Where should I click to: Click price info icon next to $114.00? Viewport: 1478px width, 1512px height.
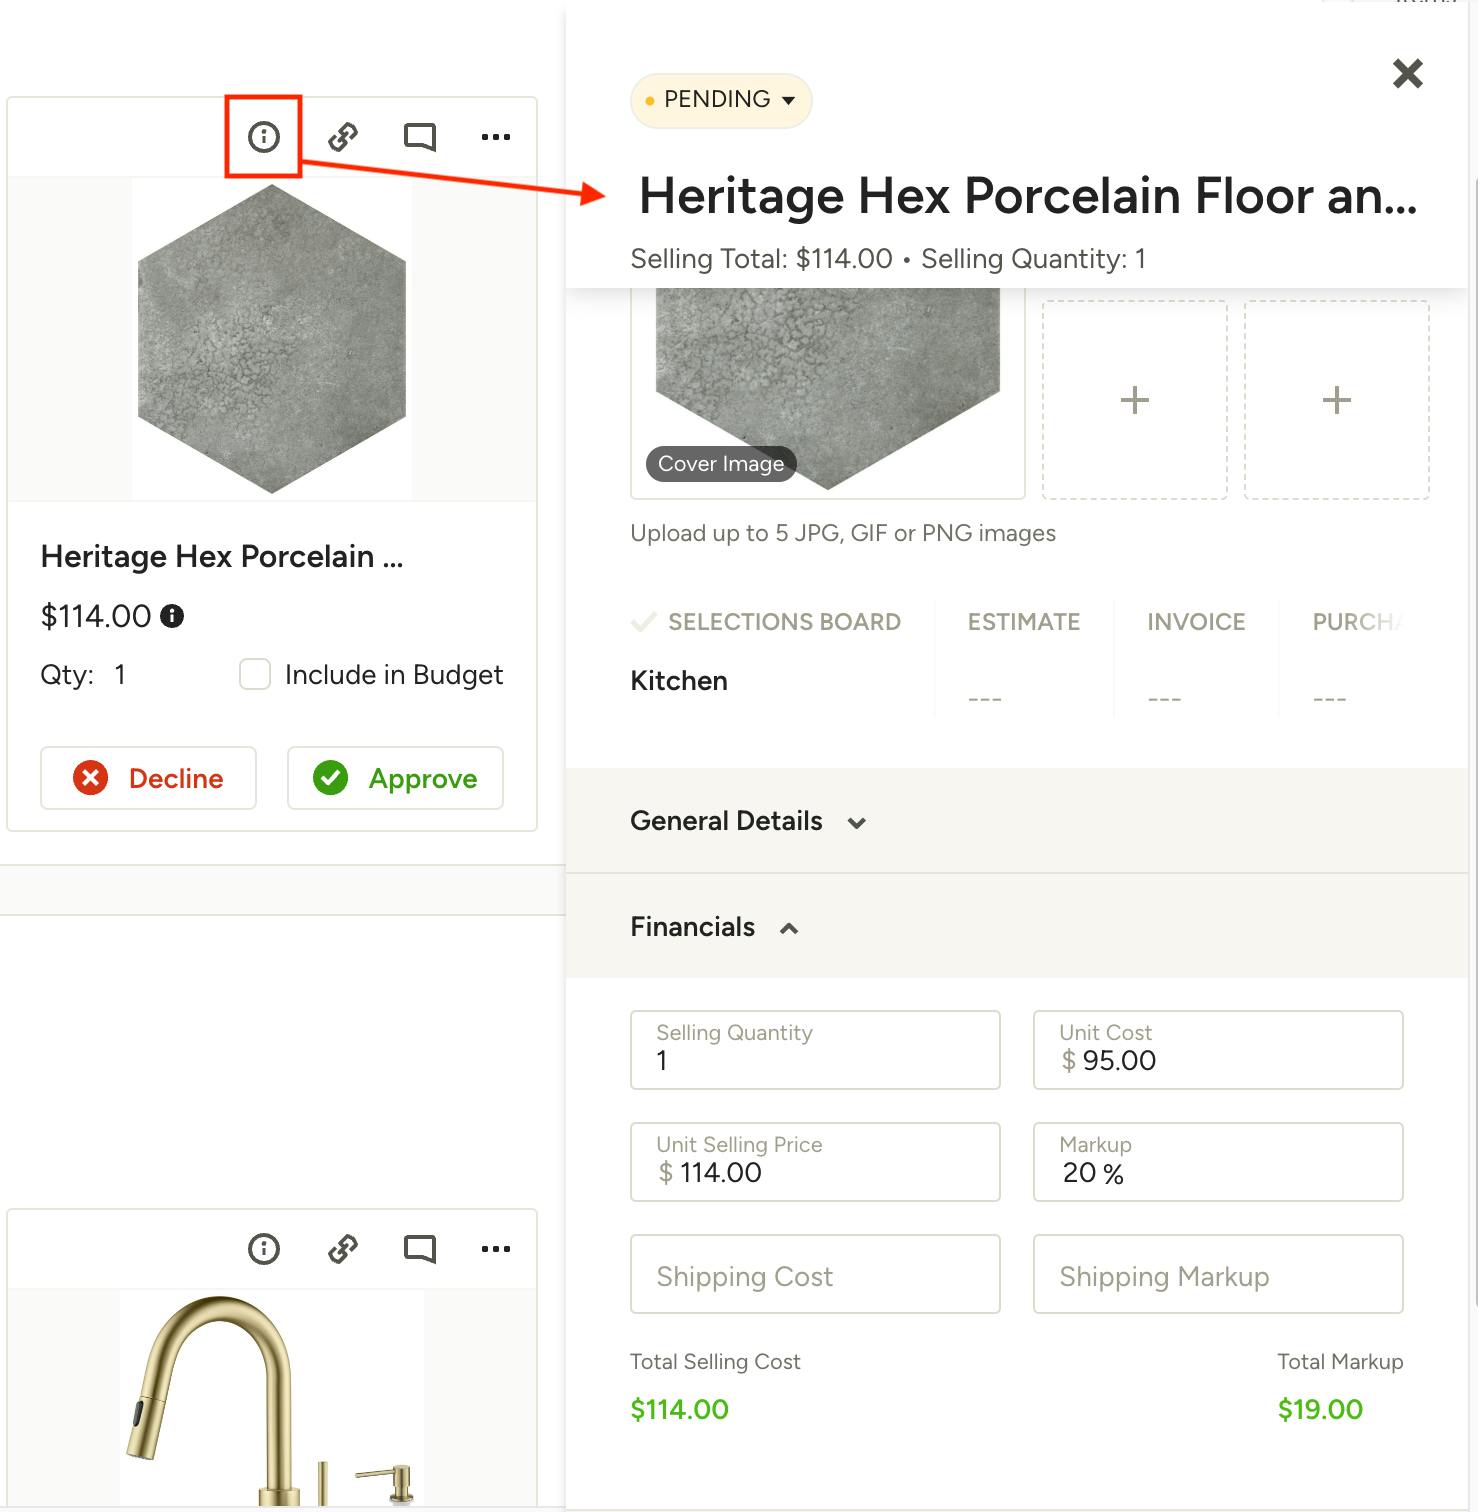(x=172, y=616)
